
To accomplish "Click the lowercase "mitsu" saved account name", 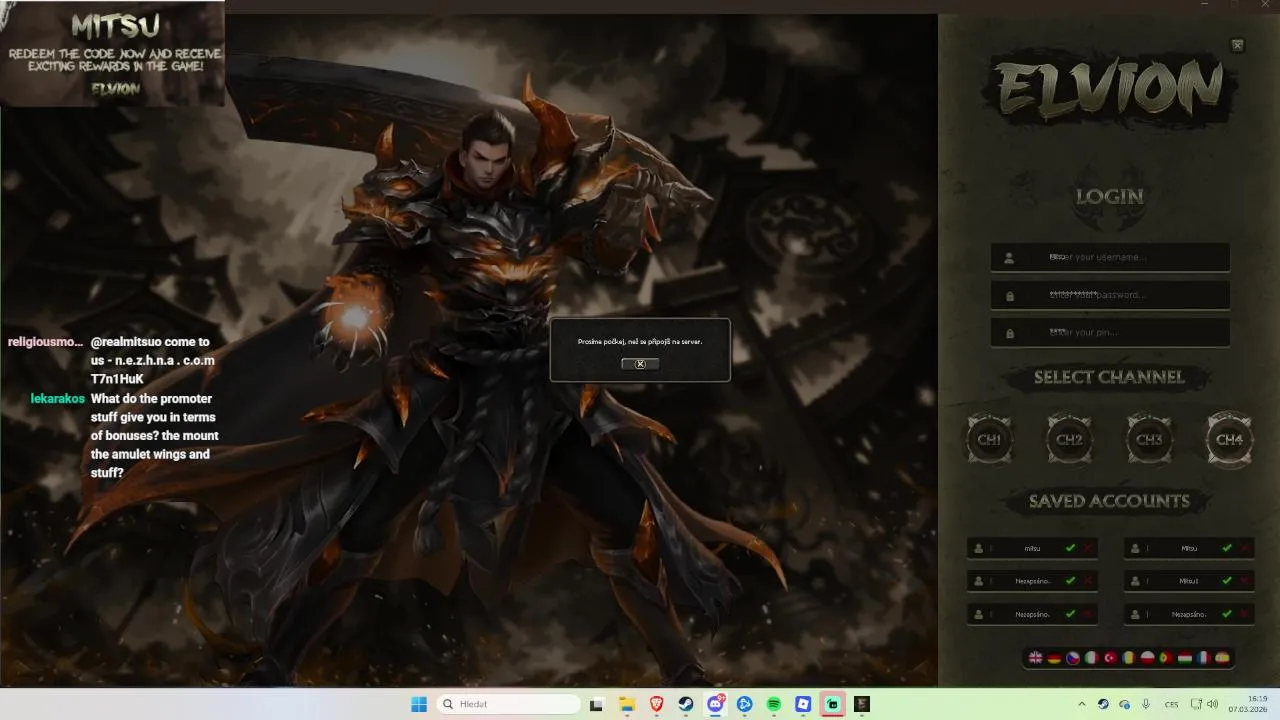I will click(1032, 548).
